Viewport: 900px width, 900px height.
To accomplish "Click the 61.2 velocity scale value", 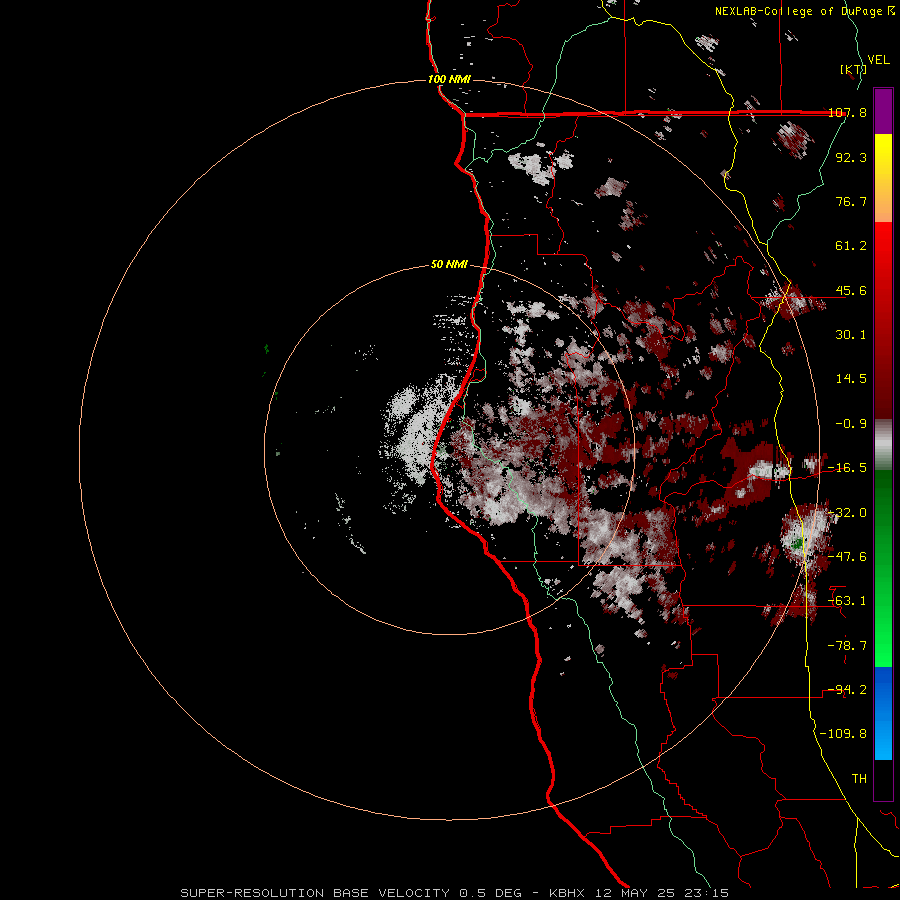I will point(851,246).
